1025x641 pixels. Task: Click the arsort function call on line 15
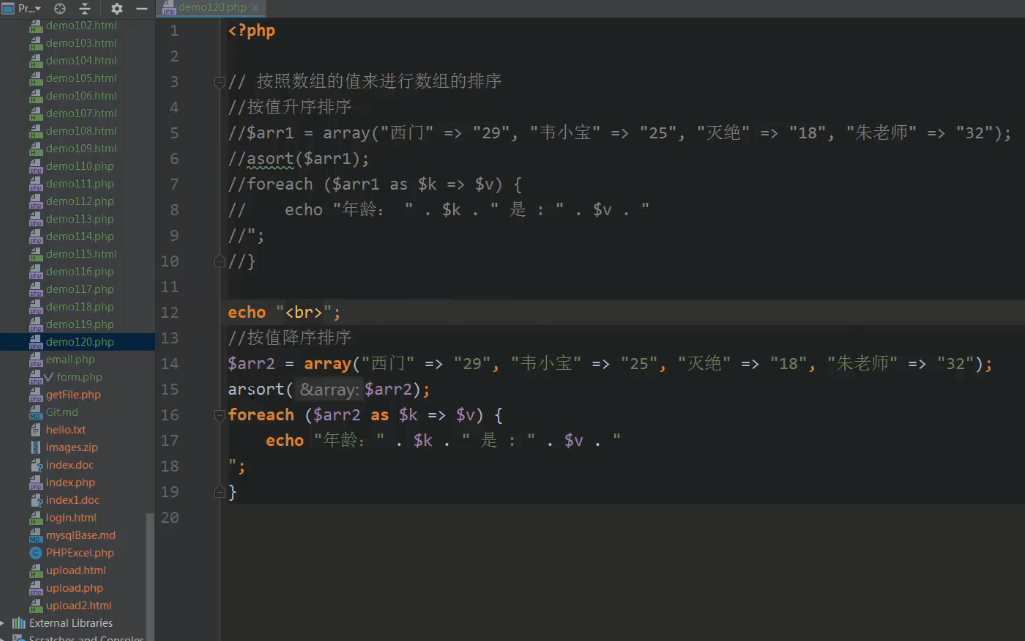point(257,390)
